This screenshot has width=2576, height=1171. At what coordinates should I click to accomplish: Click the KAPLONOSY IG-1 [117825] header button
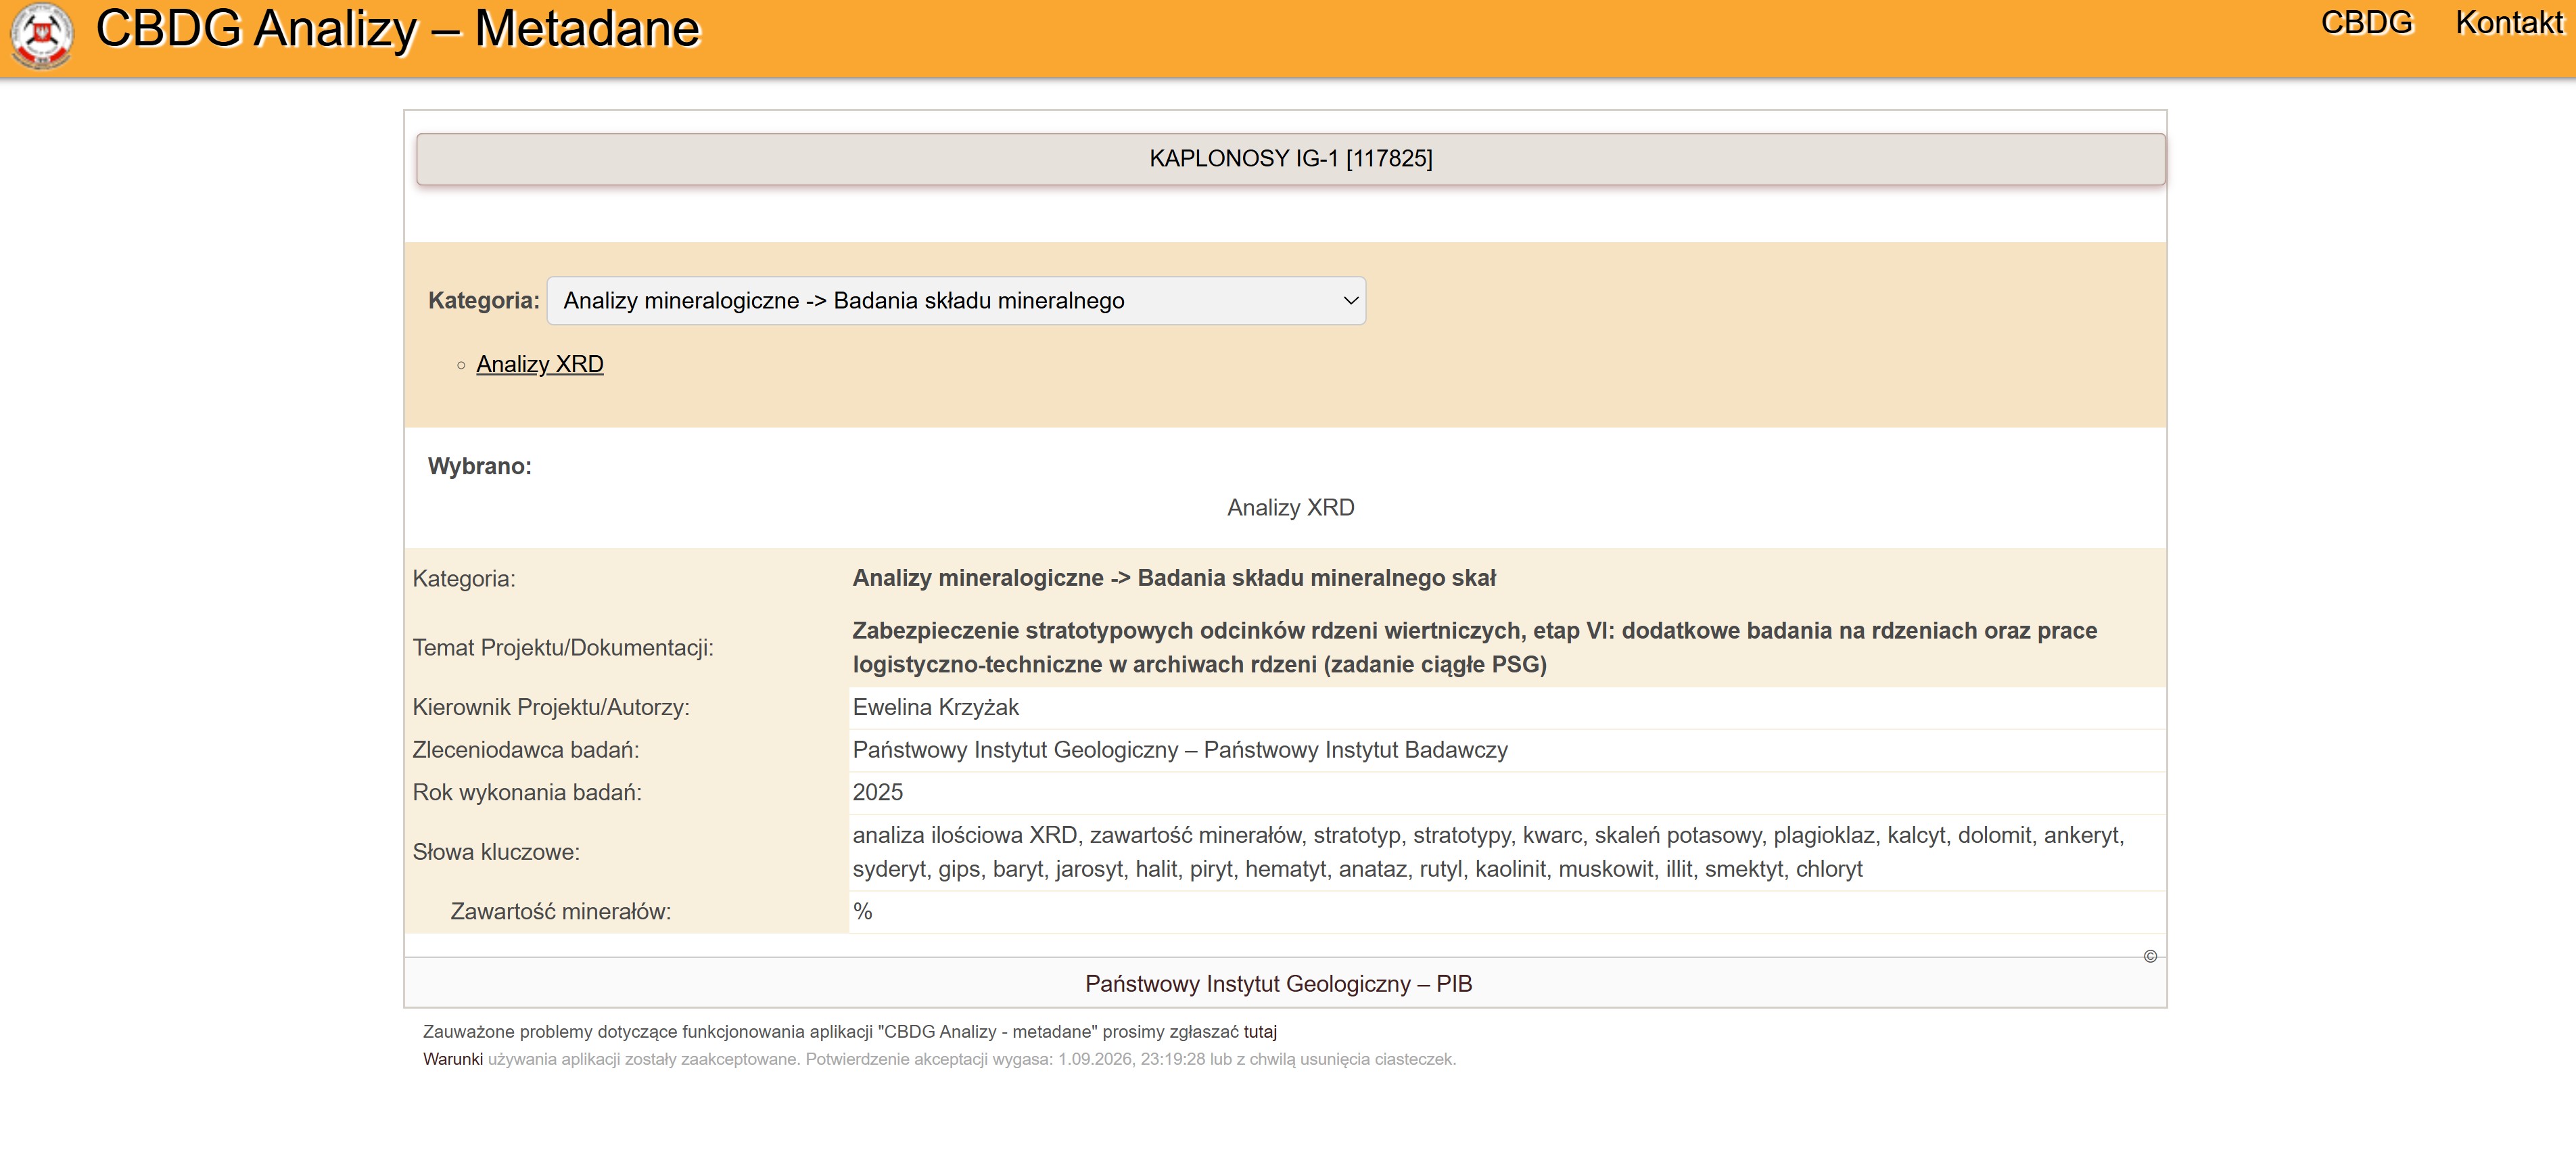(1291, 159)
